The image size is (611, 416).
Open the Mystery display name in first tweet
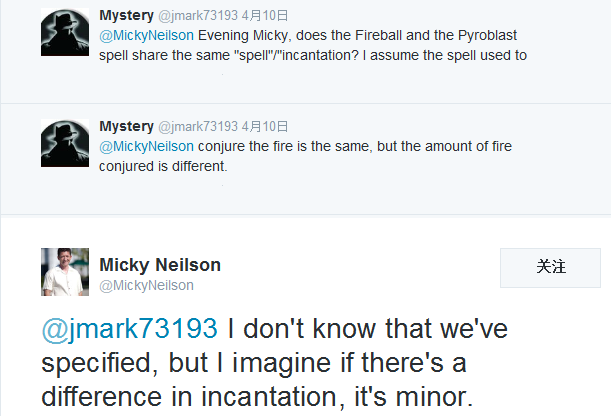127,15
